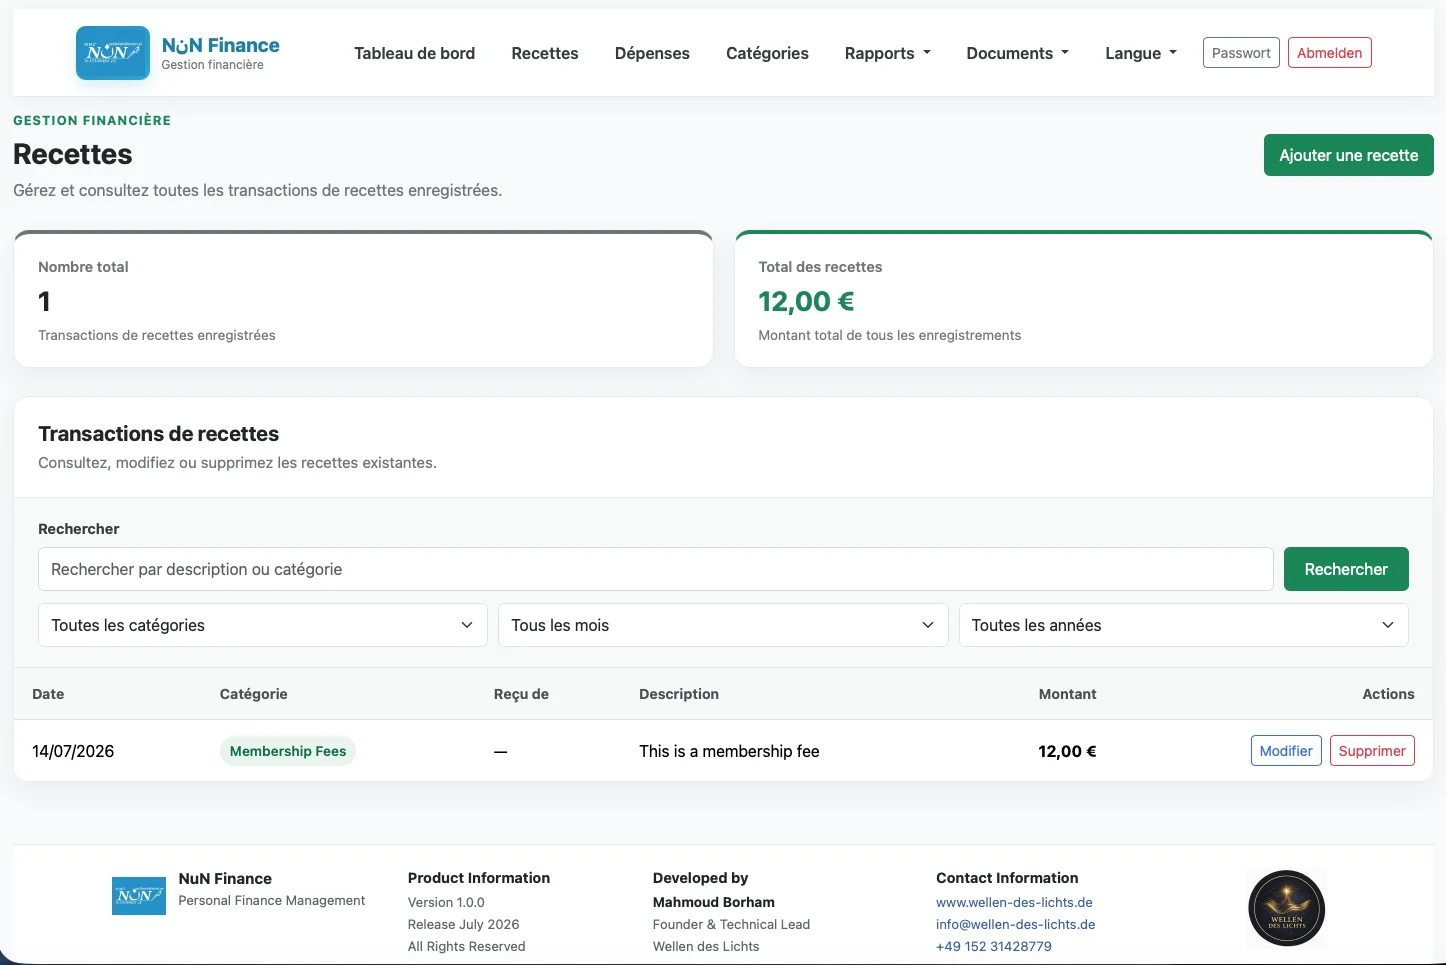Open the Tous les mois dropdown
The height and width of the screenshot is (965, 1446).
click(723, 625)
